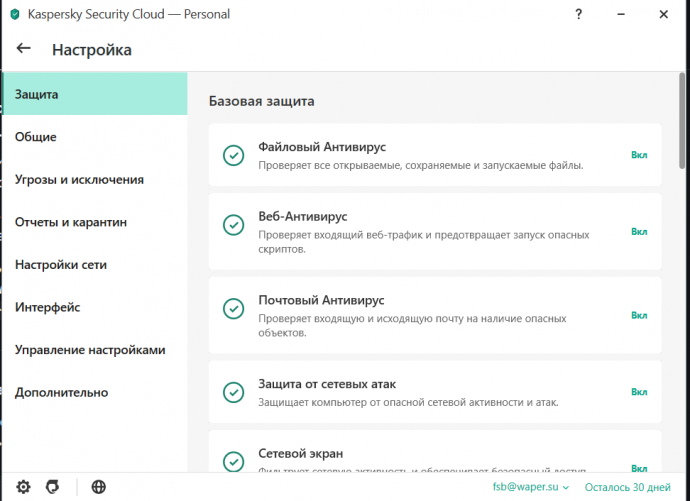The image size is (690, 501).
Task: Toggle the Вкл switch for Файловый Антивирус
Action: pyautogui.click(x=639, y=155)
